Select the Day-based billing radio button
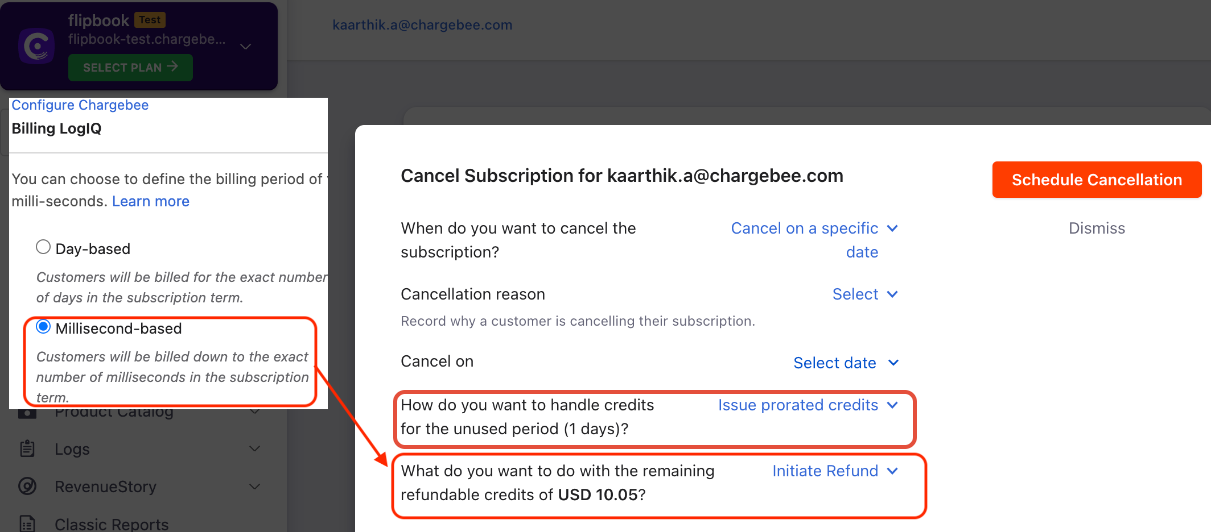The height and width of the screenshot is (532, 1211). coord(43,247)
